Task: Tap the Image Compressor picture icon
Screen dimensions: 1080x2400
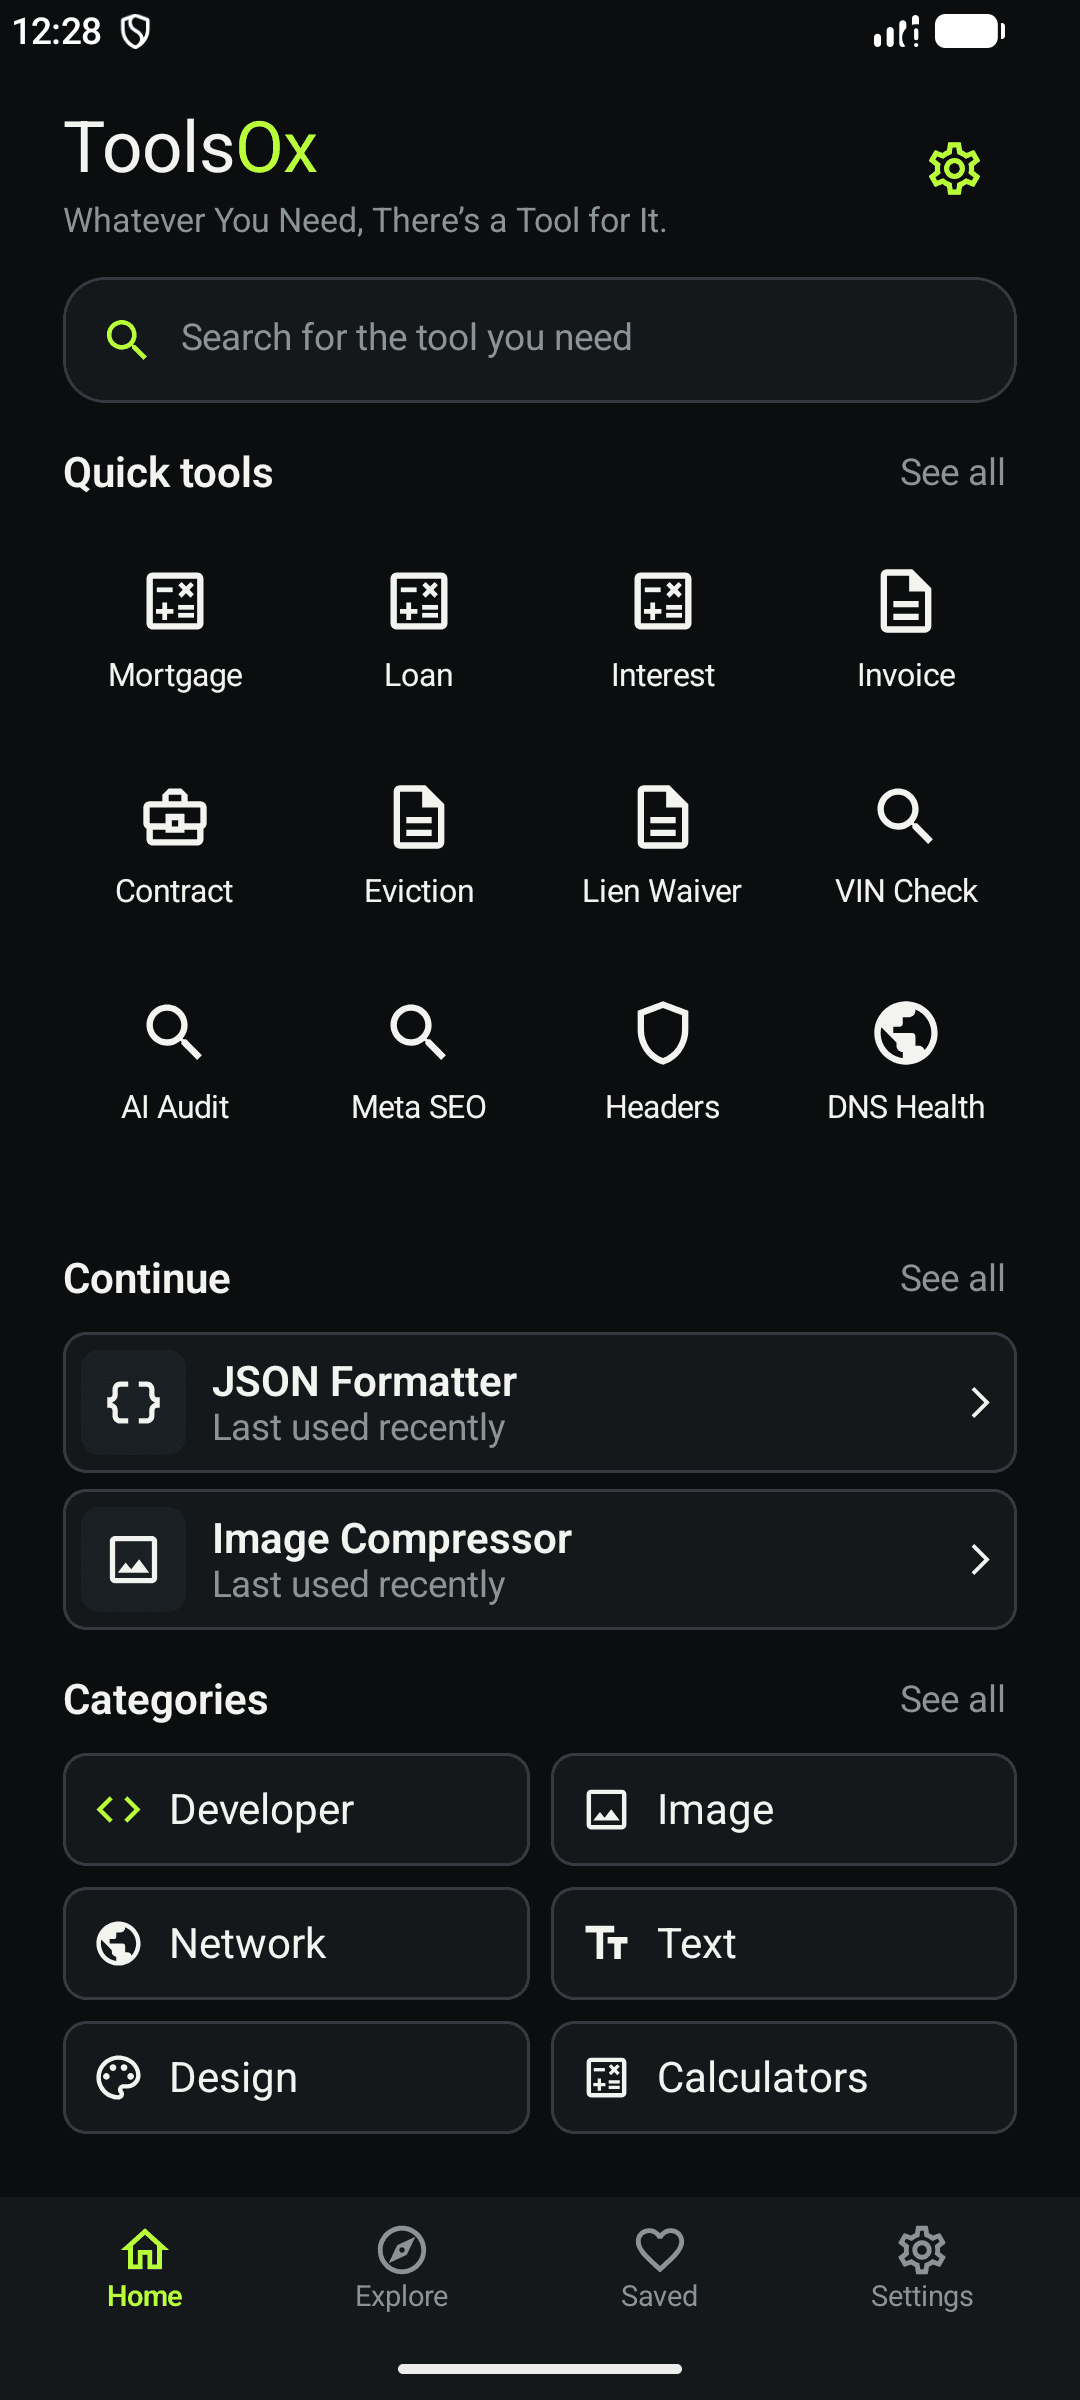Action: [133, 1559]
